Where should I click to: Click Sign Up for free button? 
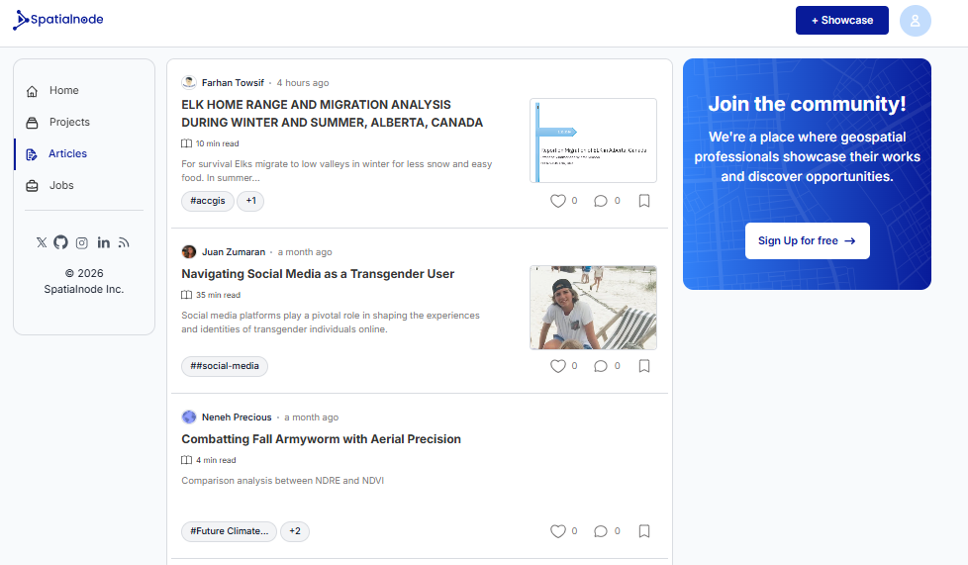(807, 241)
